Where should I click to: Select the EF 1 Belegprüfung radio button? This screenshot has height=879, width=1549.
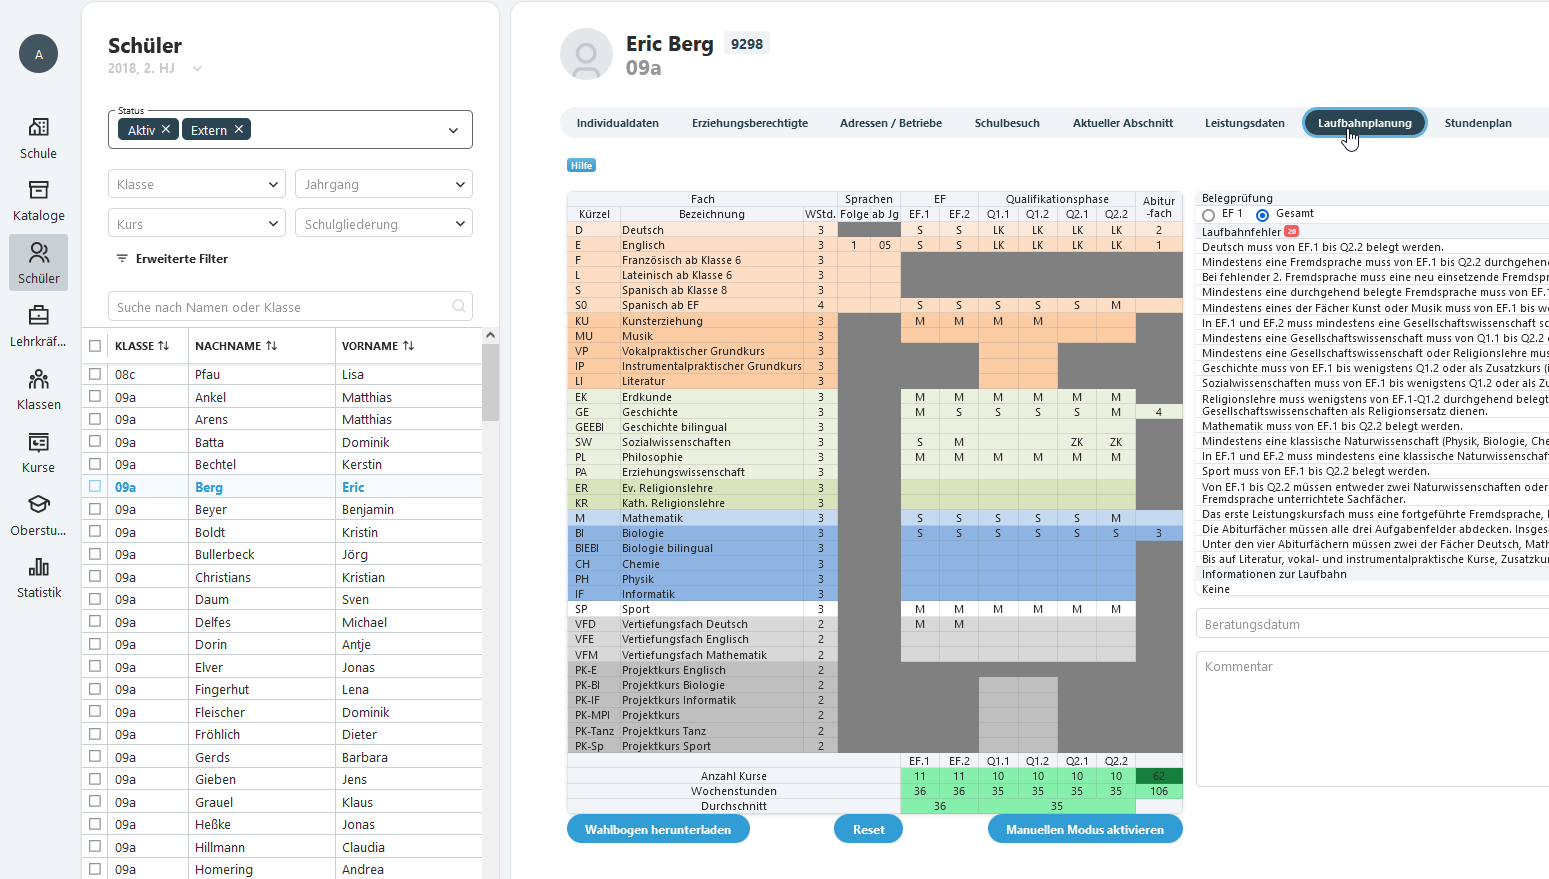pos(1209,215)
